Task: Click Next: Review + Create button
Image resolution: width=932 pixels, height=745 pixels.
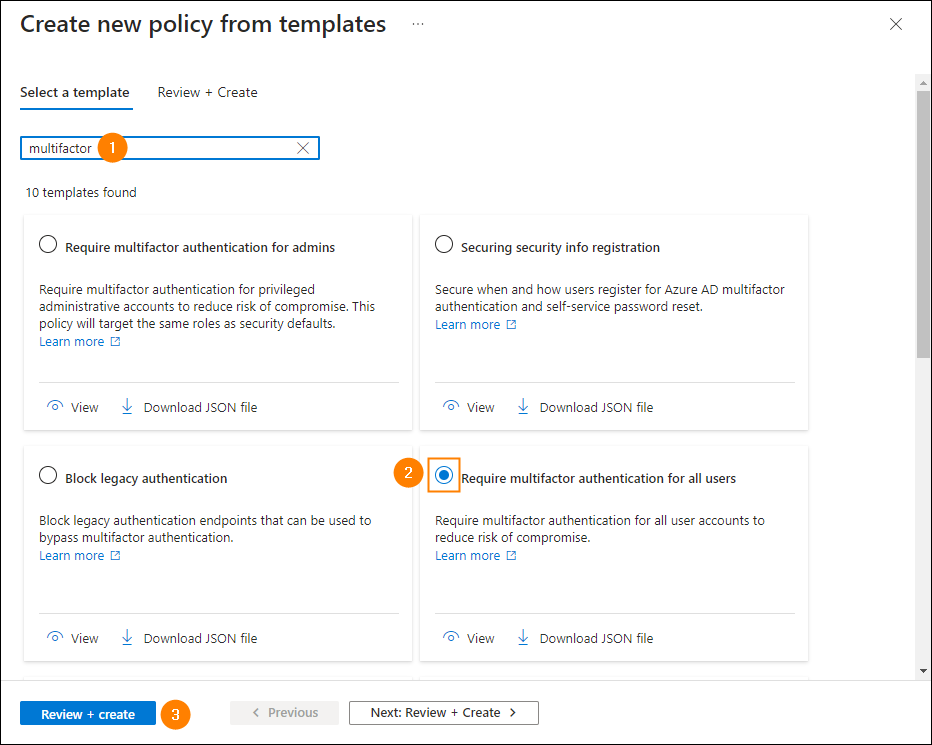Action: coord(444,713)
